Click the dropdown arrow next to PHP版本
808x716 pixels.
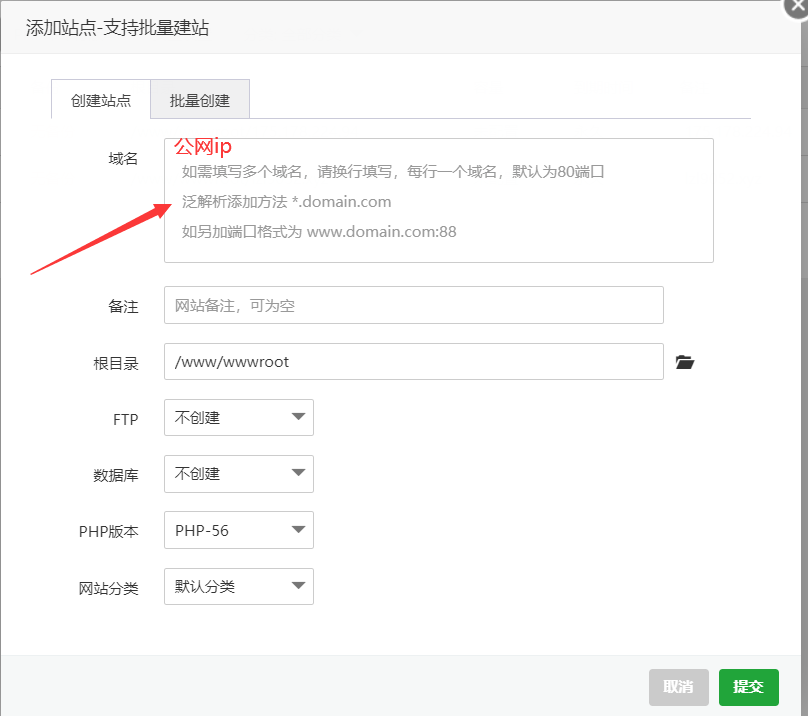pyautogui.click(x=299, y=530)
